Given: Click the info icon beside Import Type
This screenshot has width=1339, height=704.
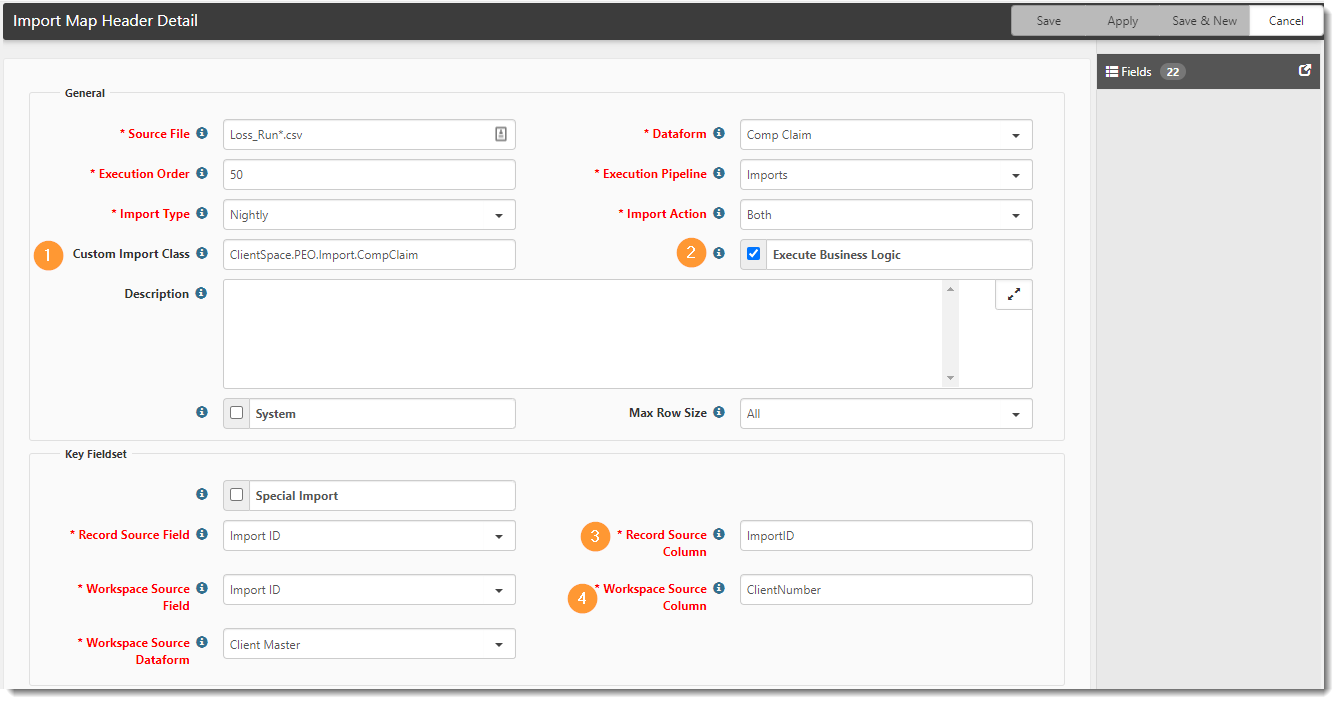Looking at the screenshot, I should coord(202,213).
